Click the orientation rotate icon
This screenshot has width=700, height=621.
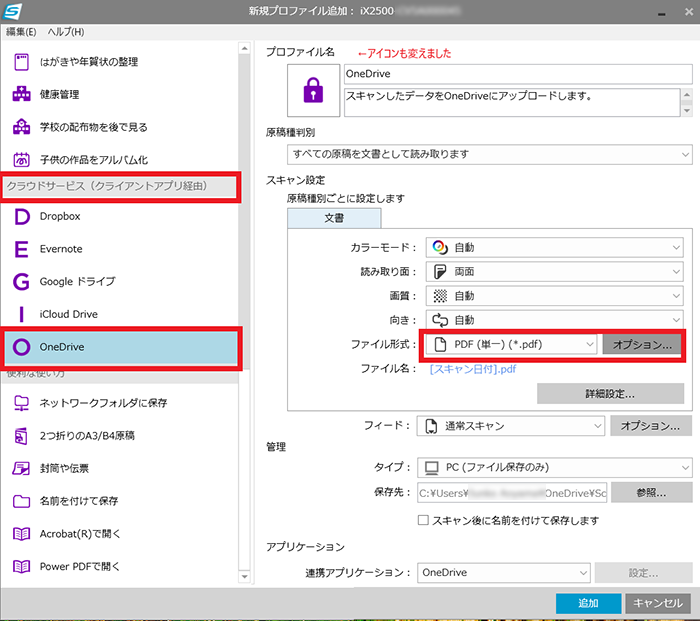click(x=440, y=320)
